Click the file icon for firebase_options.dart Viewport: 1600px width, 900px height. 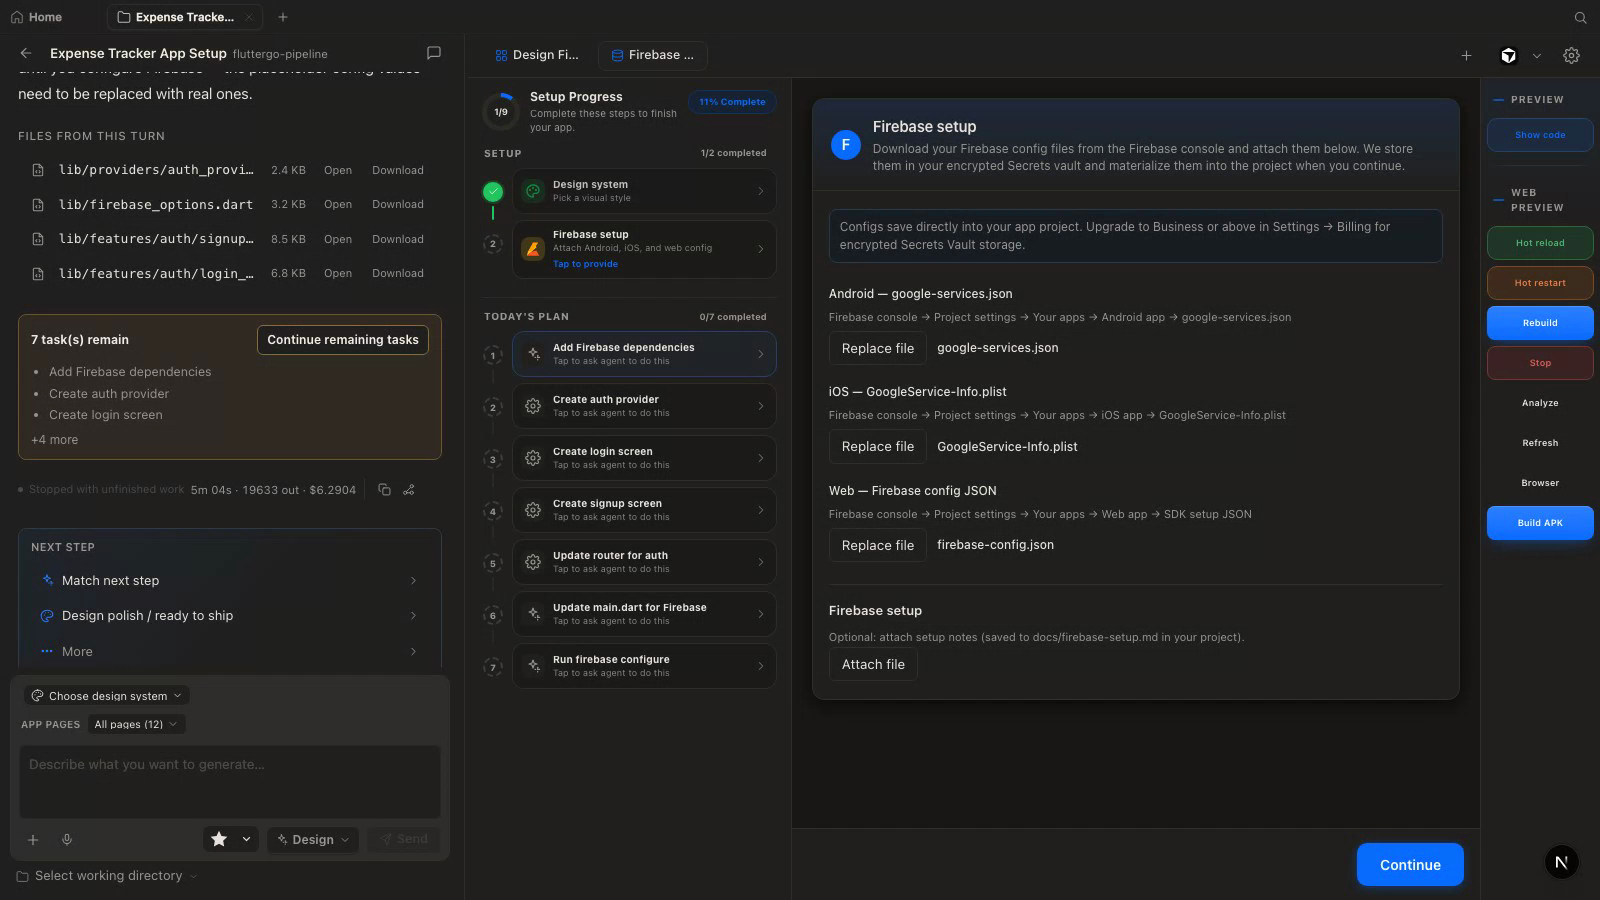pos(38,205)
